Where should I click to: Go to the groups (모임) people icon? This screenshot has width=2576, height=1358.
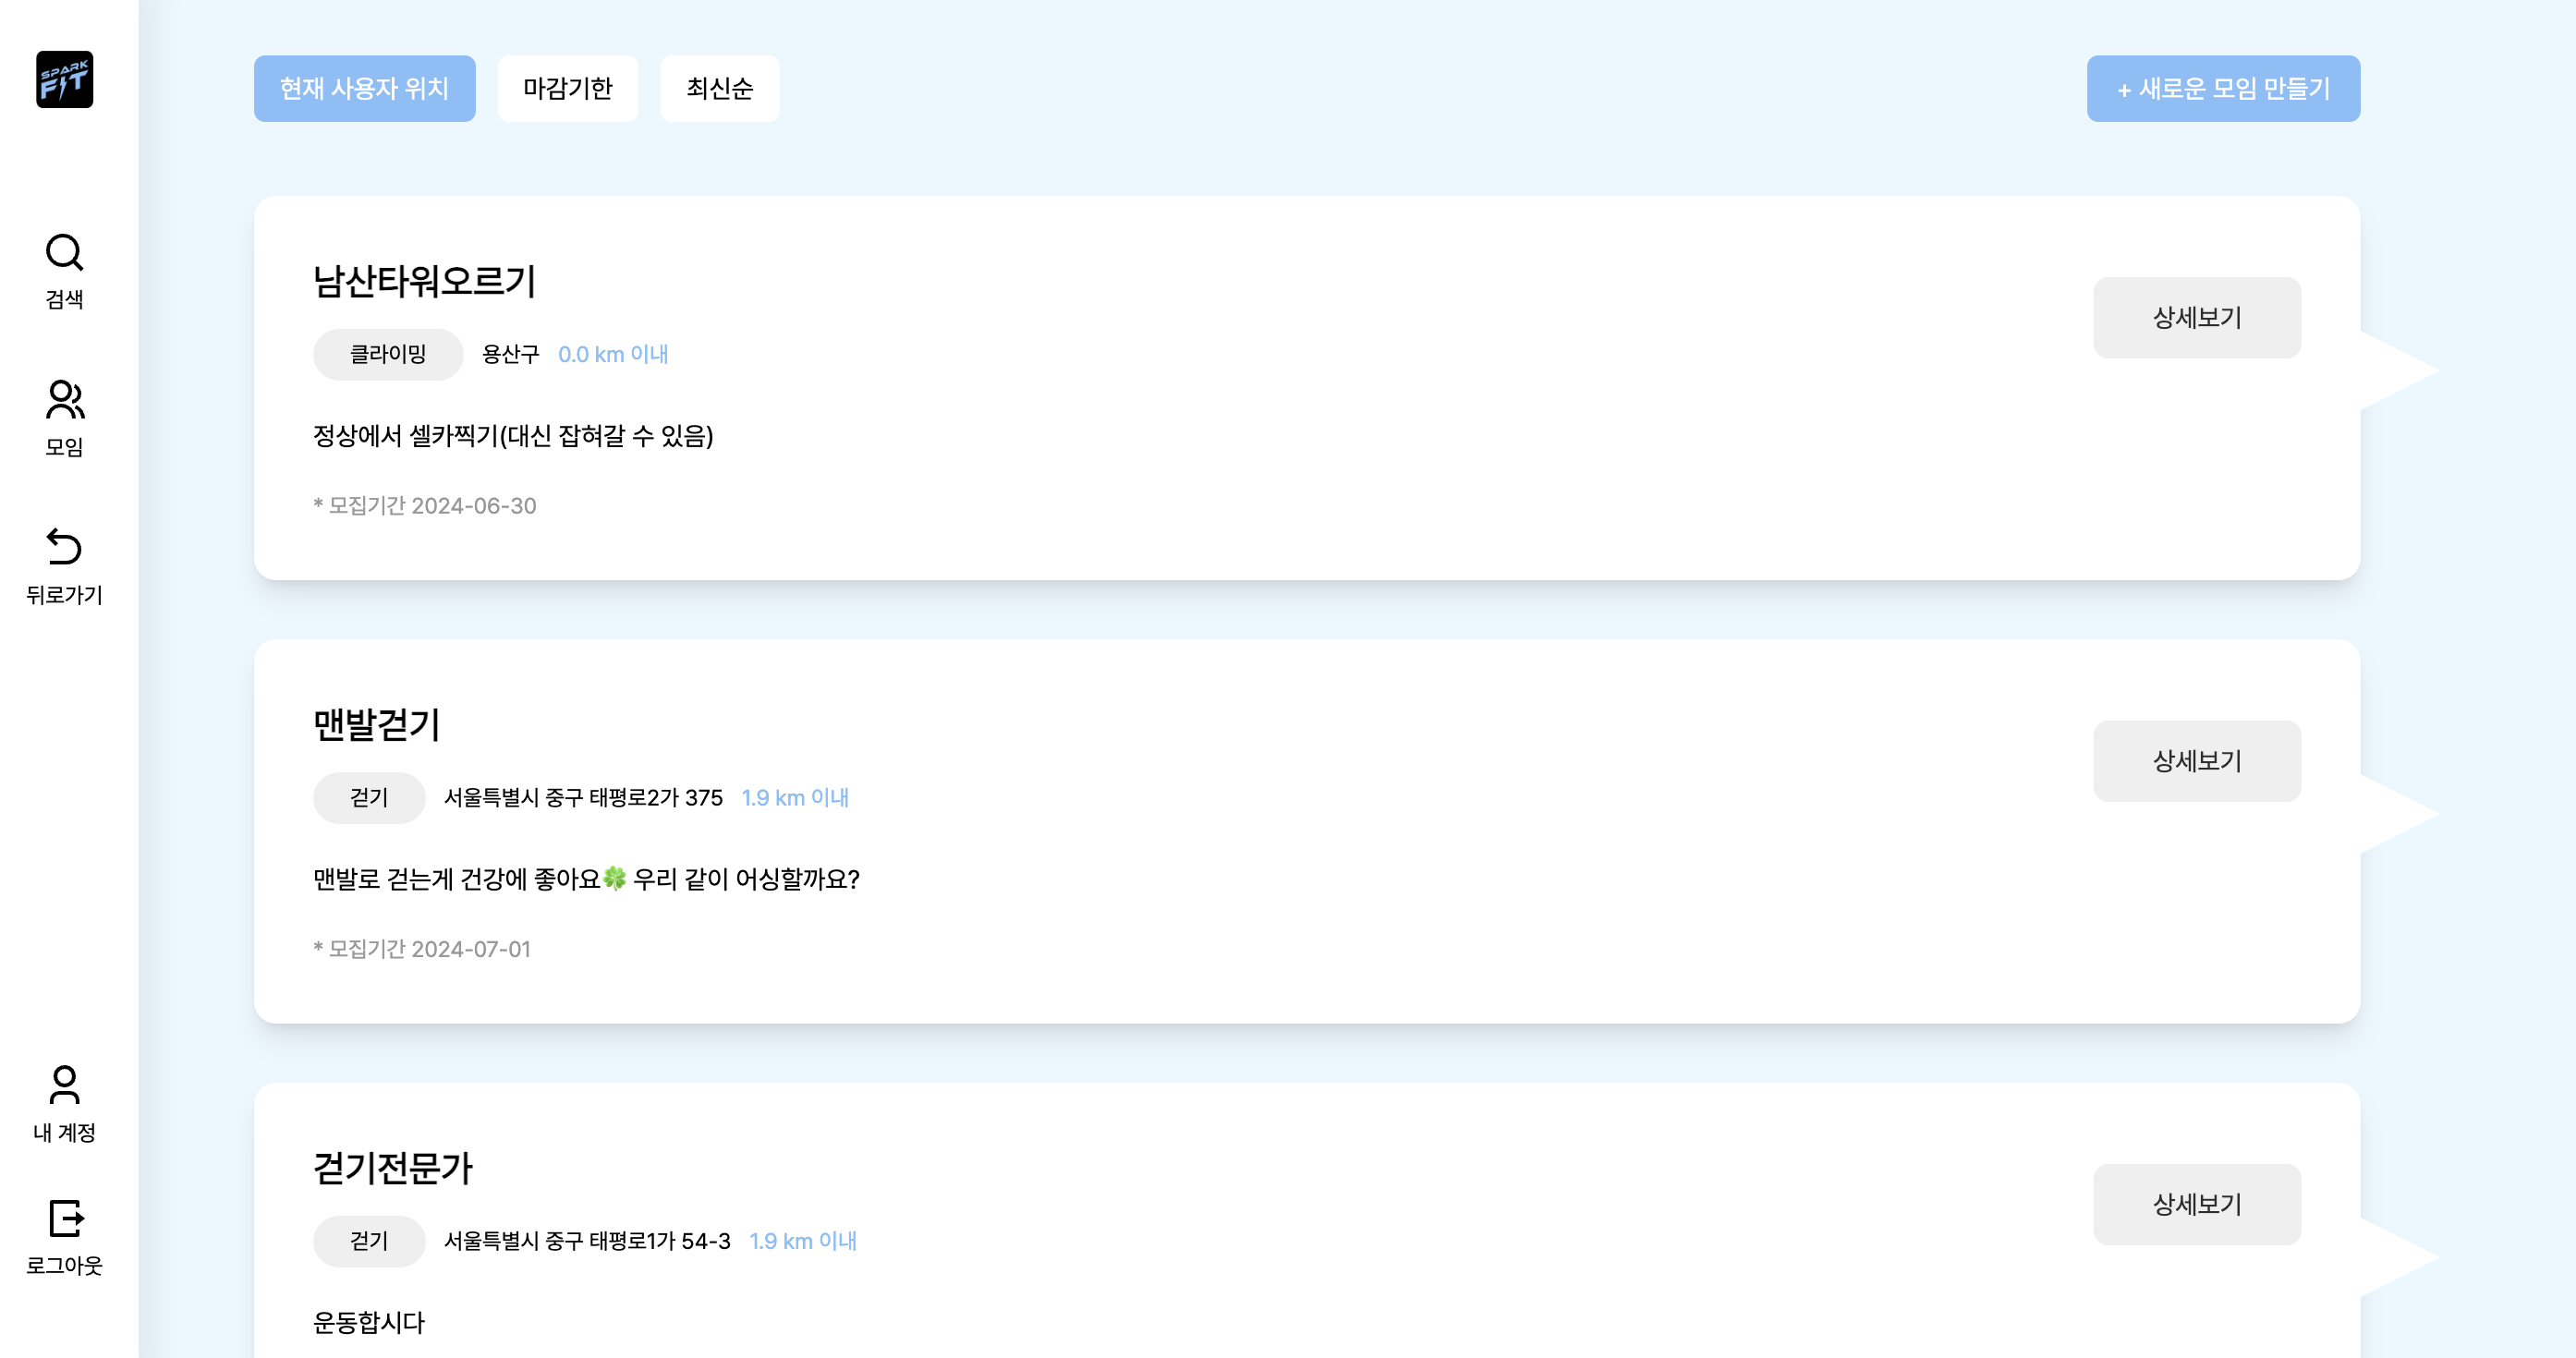(x=64, y=400)
